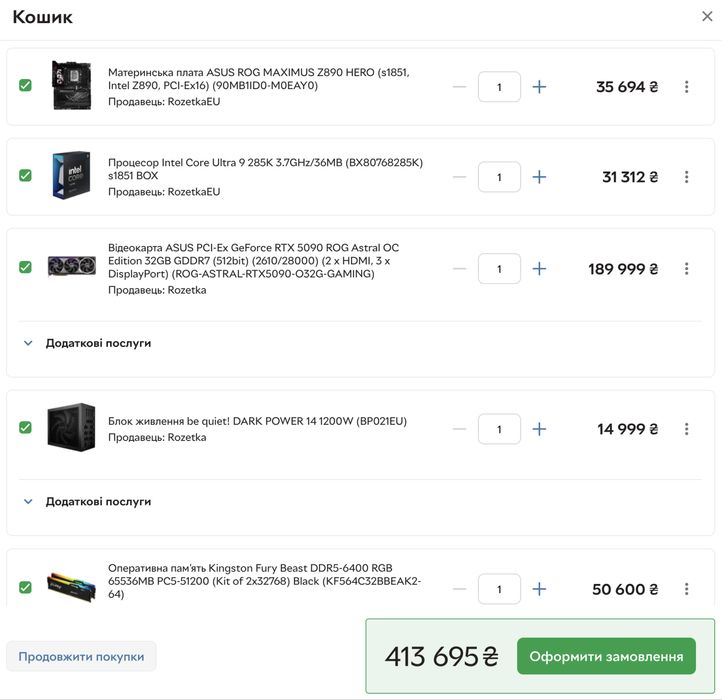The image size is (722, 700).
Task: Close the Кошик cart dialog
Action: tap(707, 16)
